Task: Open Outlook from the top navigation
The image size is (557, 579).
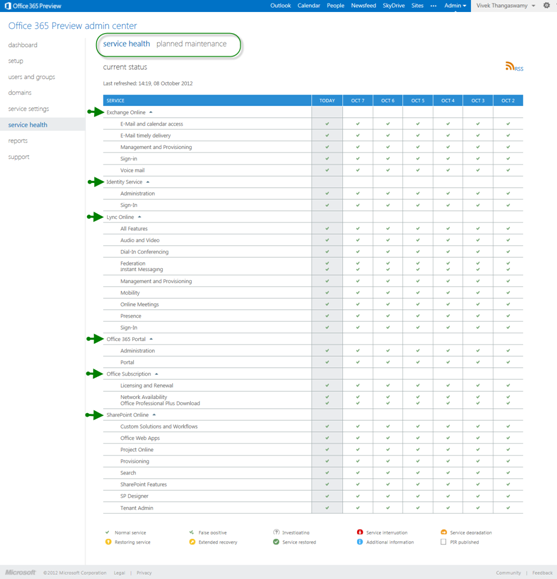Action: 280,6
